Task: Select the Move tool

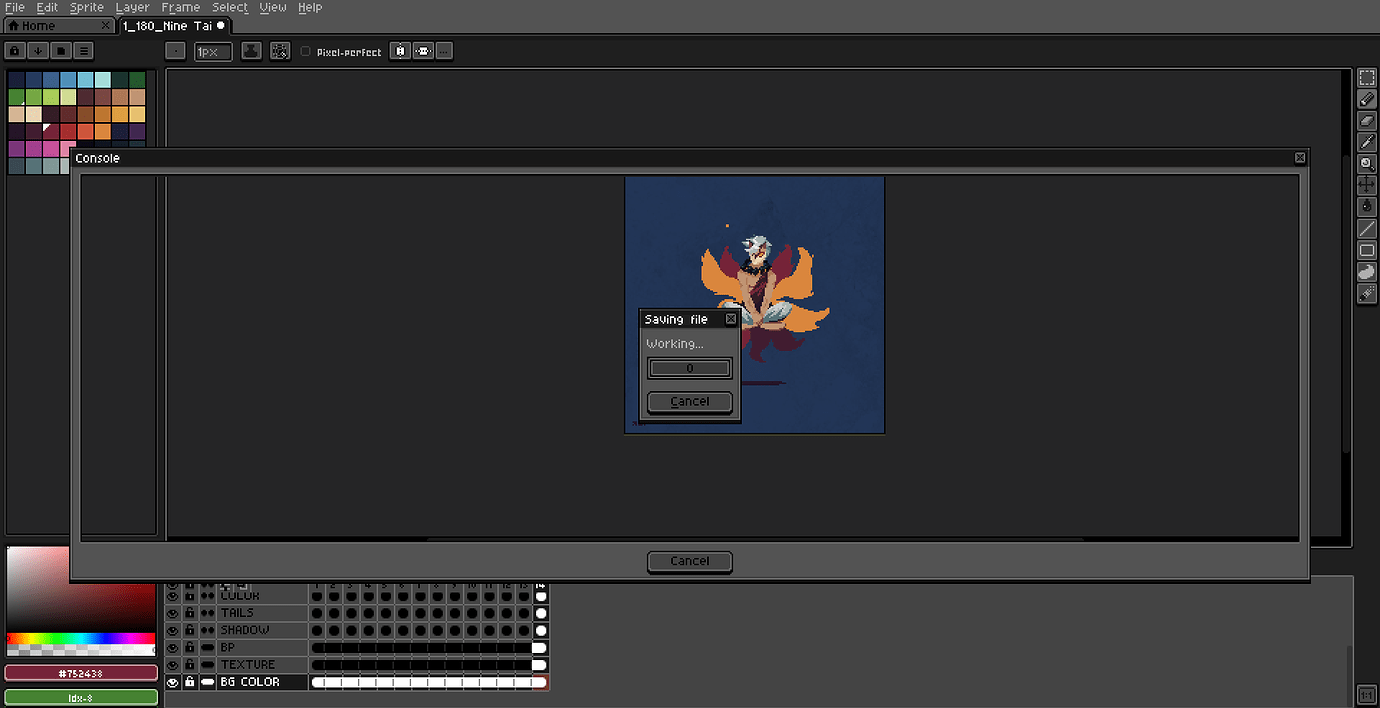Action: 1367,185
